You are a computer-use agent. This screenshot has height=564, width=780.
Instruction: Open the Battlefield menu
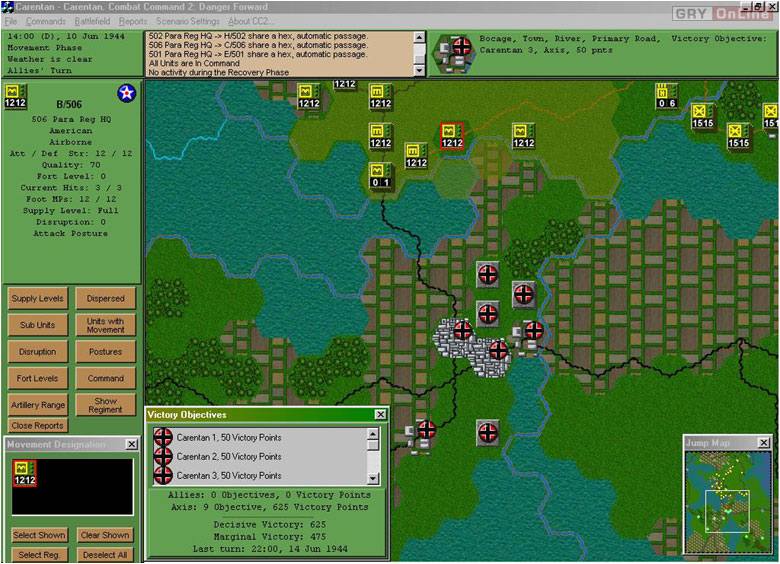[93, 21]
